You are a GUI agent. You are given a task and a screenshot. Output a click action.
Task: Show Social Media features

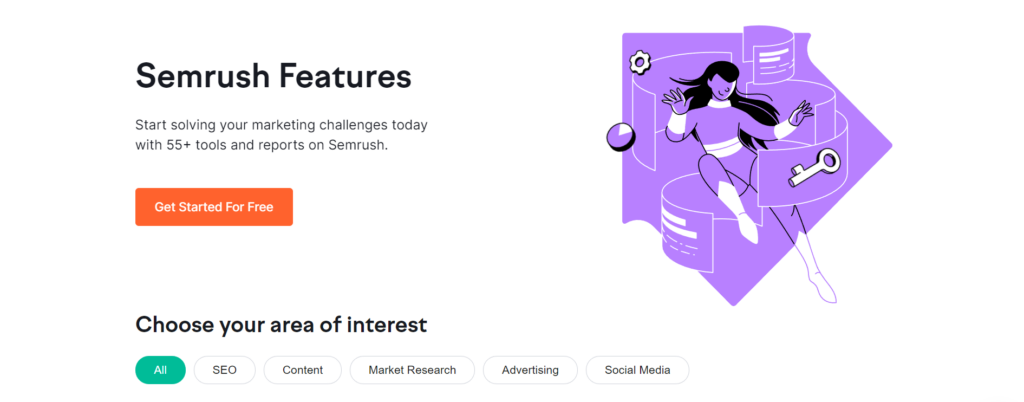637,370
